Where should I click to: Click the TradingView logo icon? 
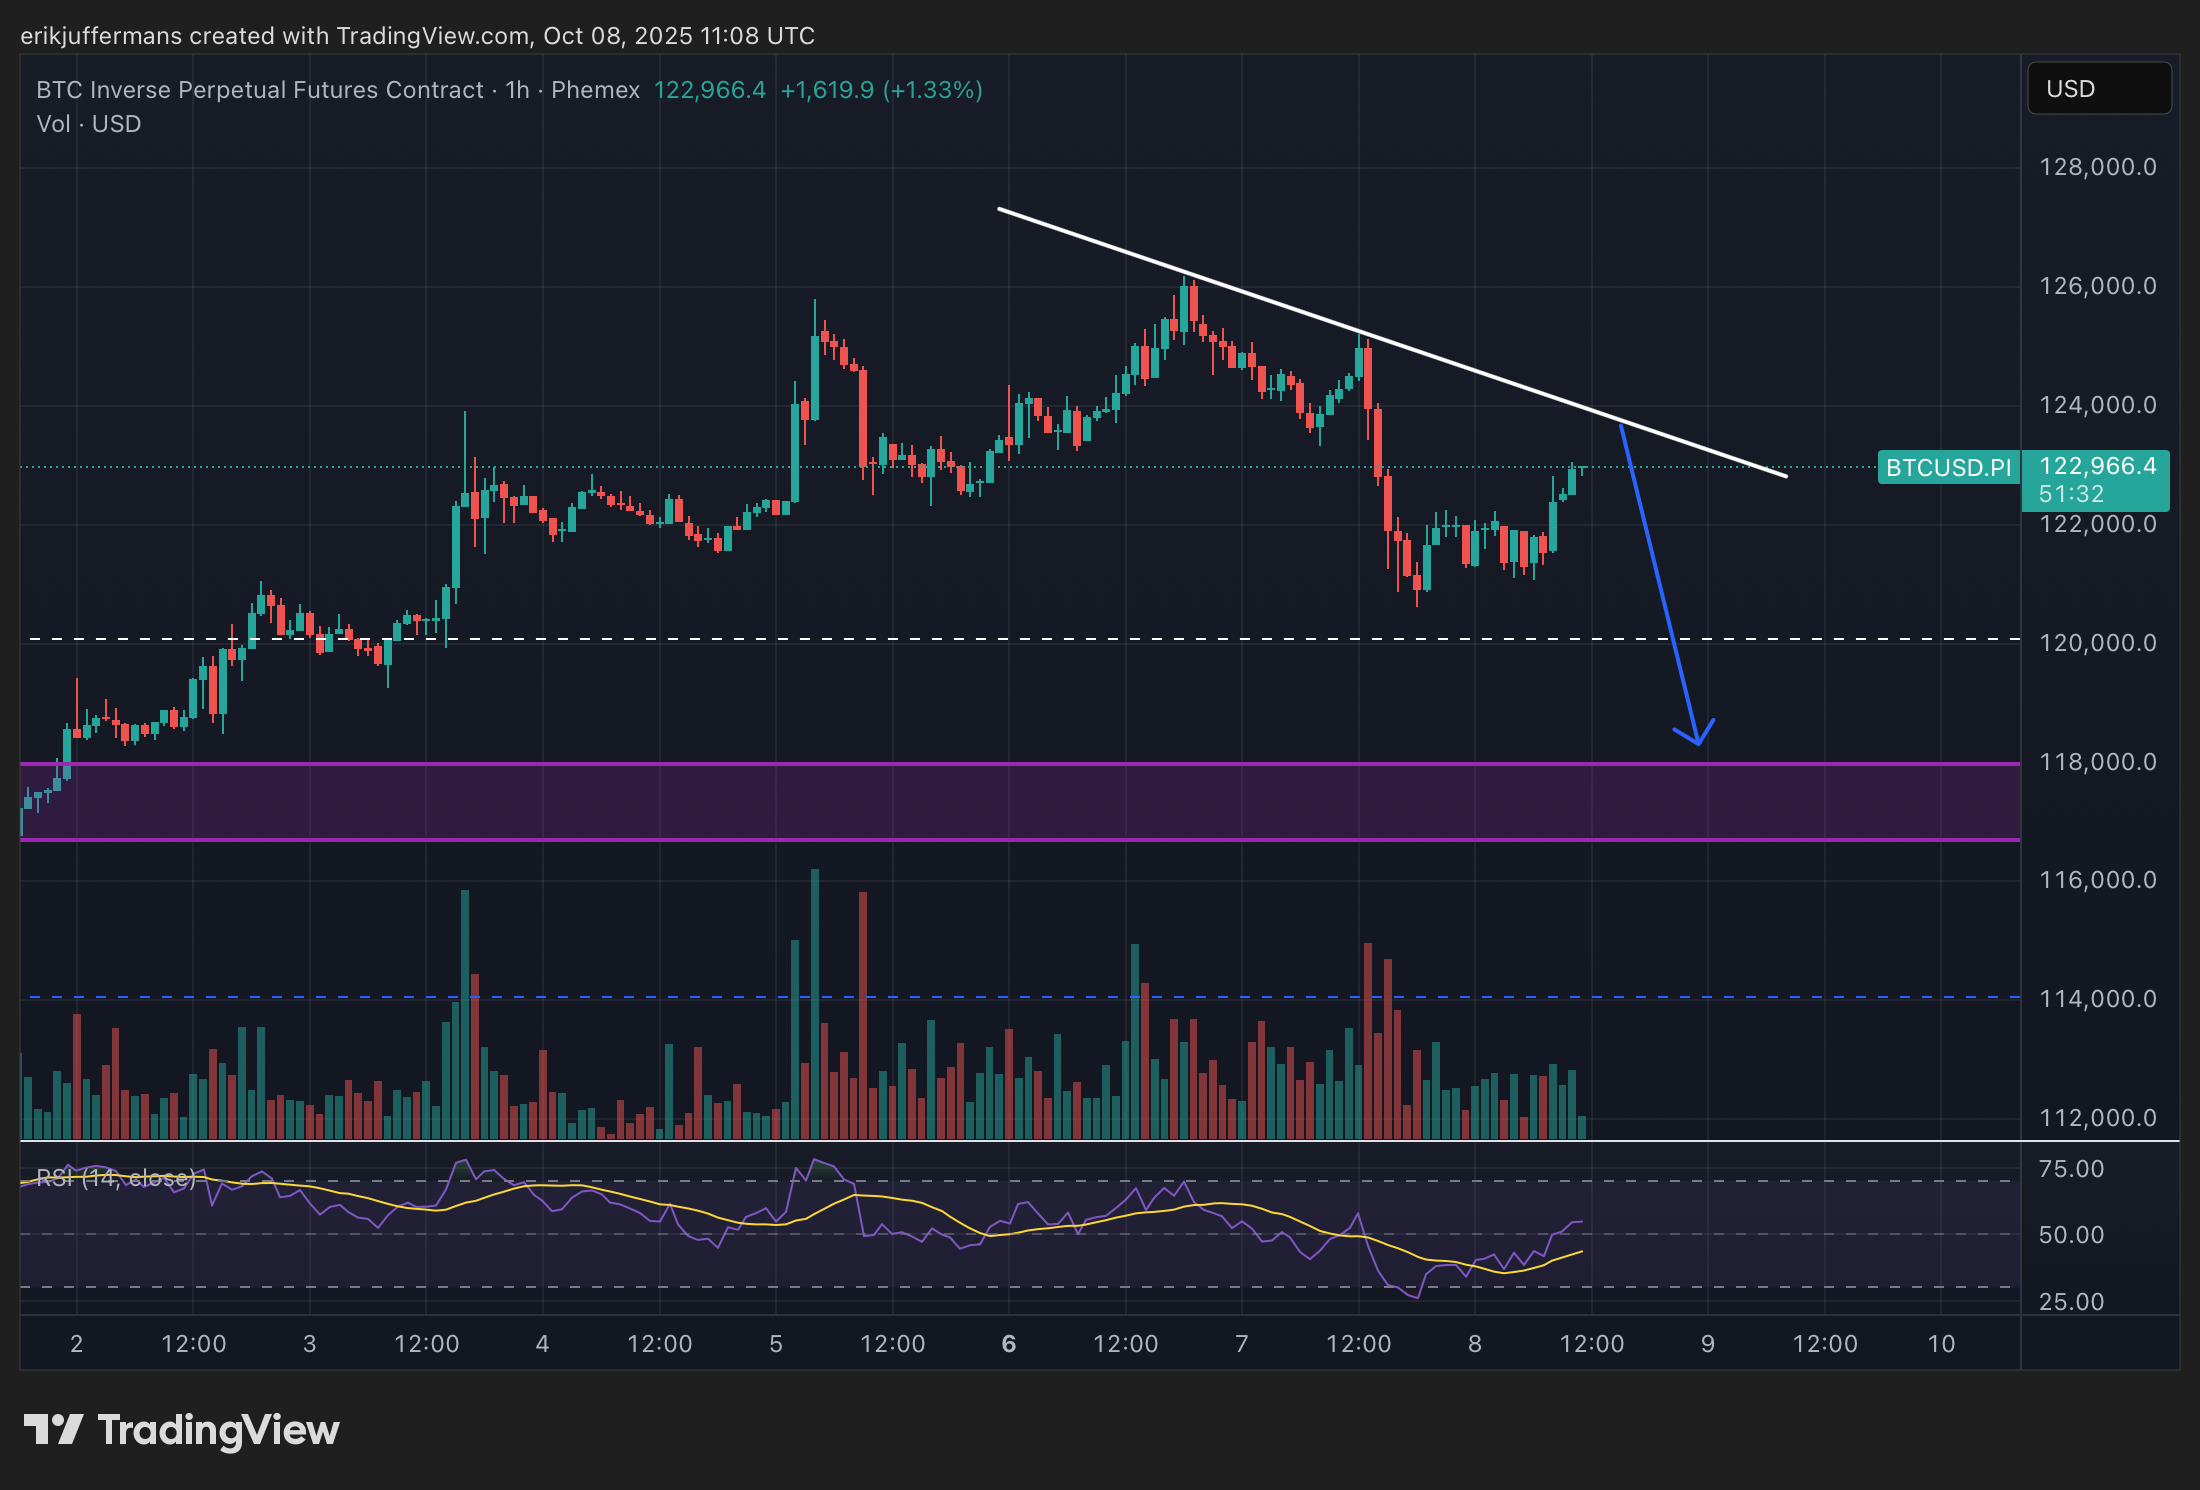pyautogui.click(x=52, y=1430)
